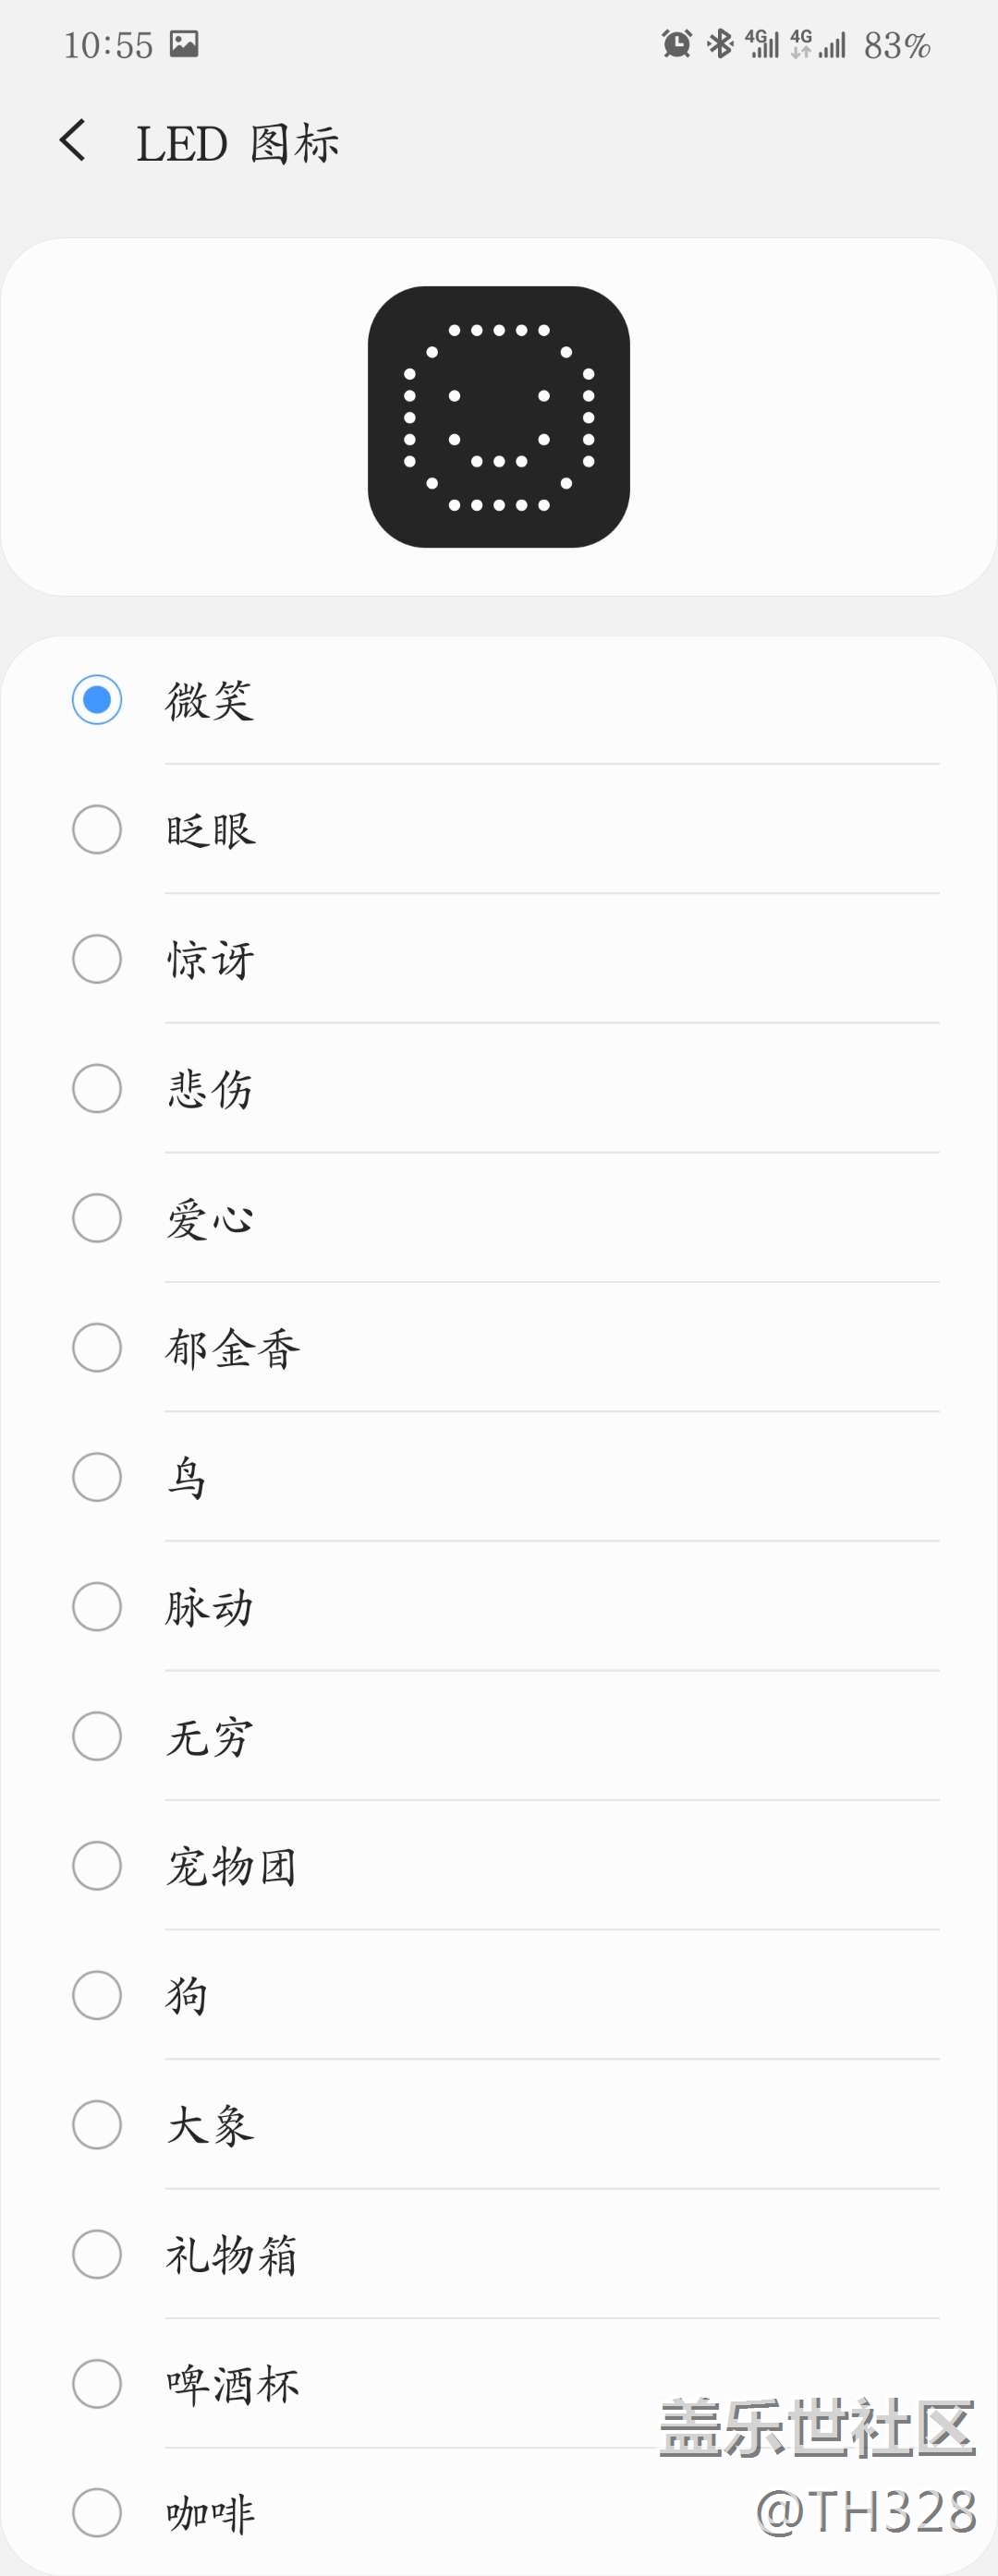Tap the Bluetooth status bar icon
This screenshot has width=998, height=2576.
point(719,44)
